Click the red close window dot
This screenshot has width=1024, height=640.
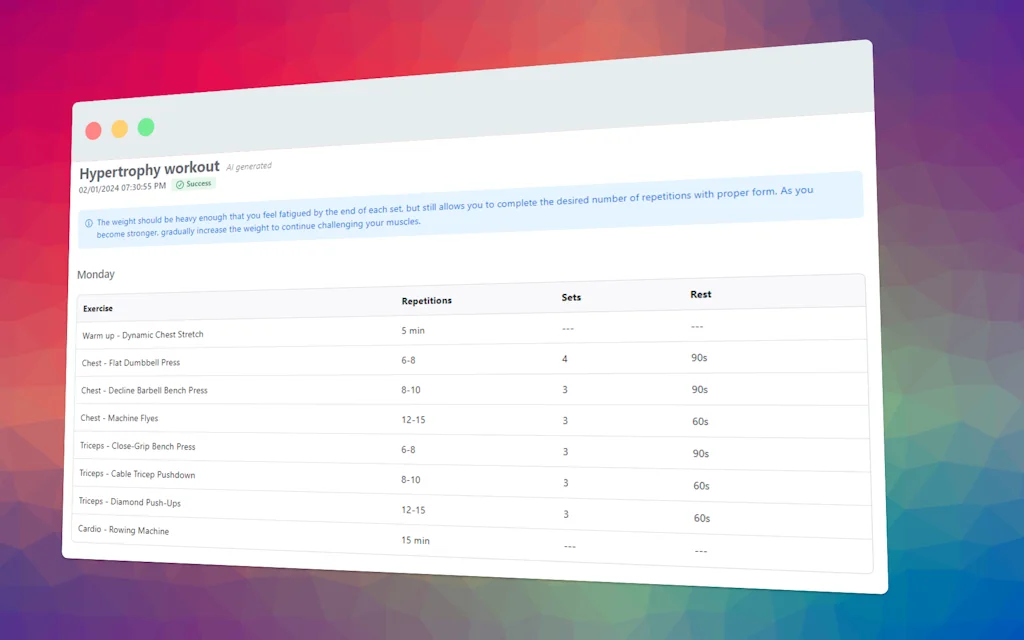pos(93,130)
